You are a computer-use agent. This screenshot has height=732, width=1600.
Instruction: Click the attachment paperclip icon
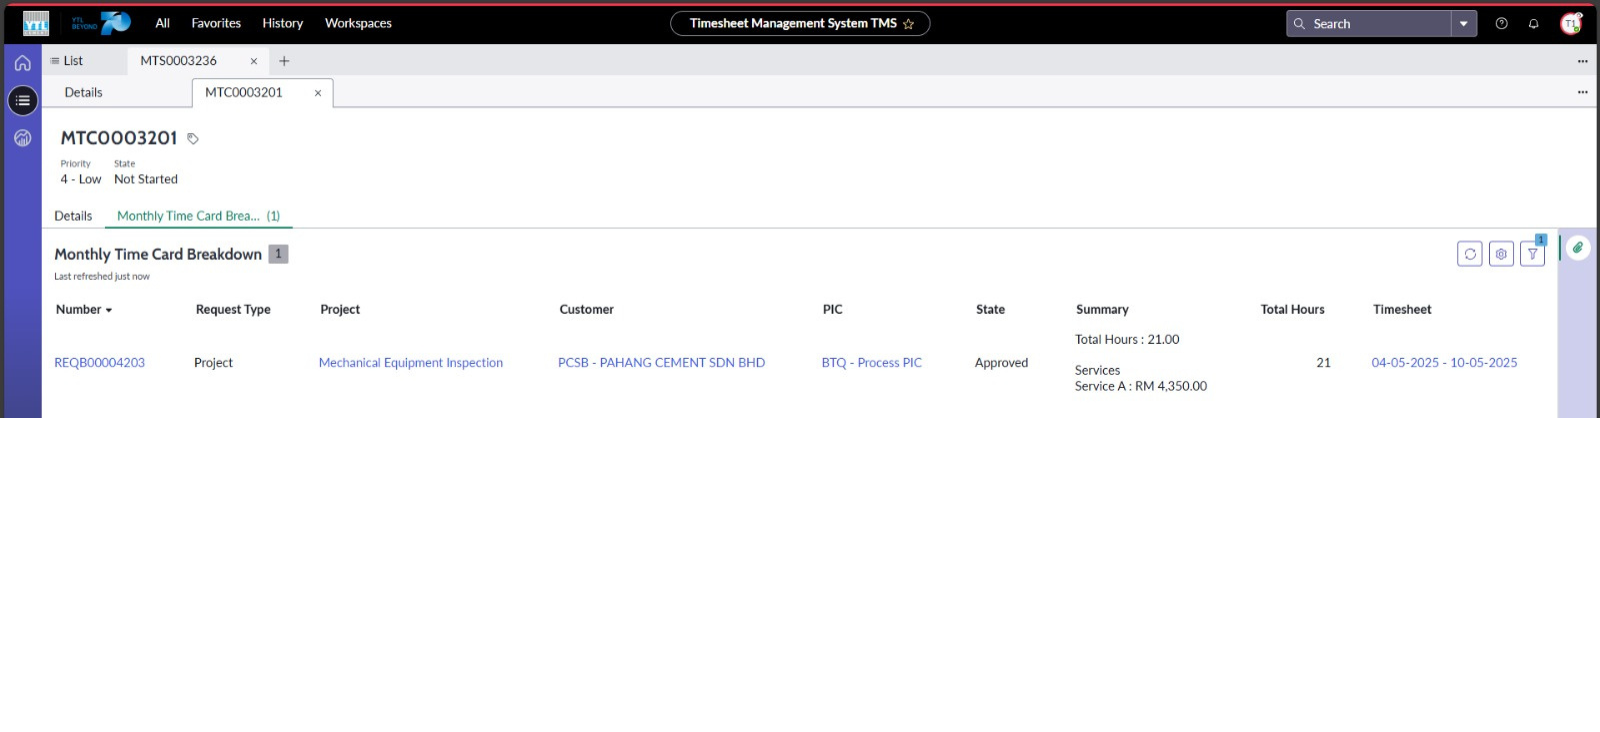tap(1578, 248)
